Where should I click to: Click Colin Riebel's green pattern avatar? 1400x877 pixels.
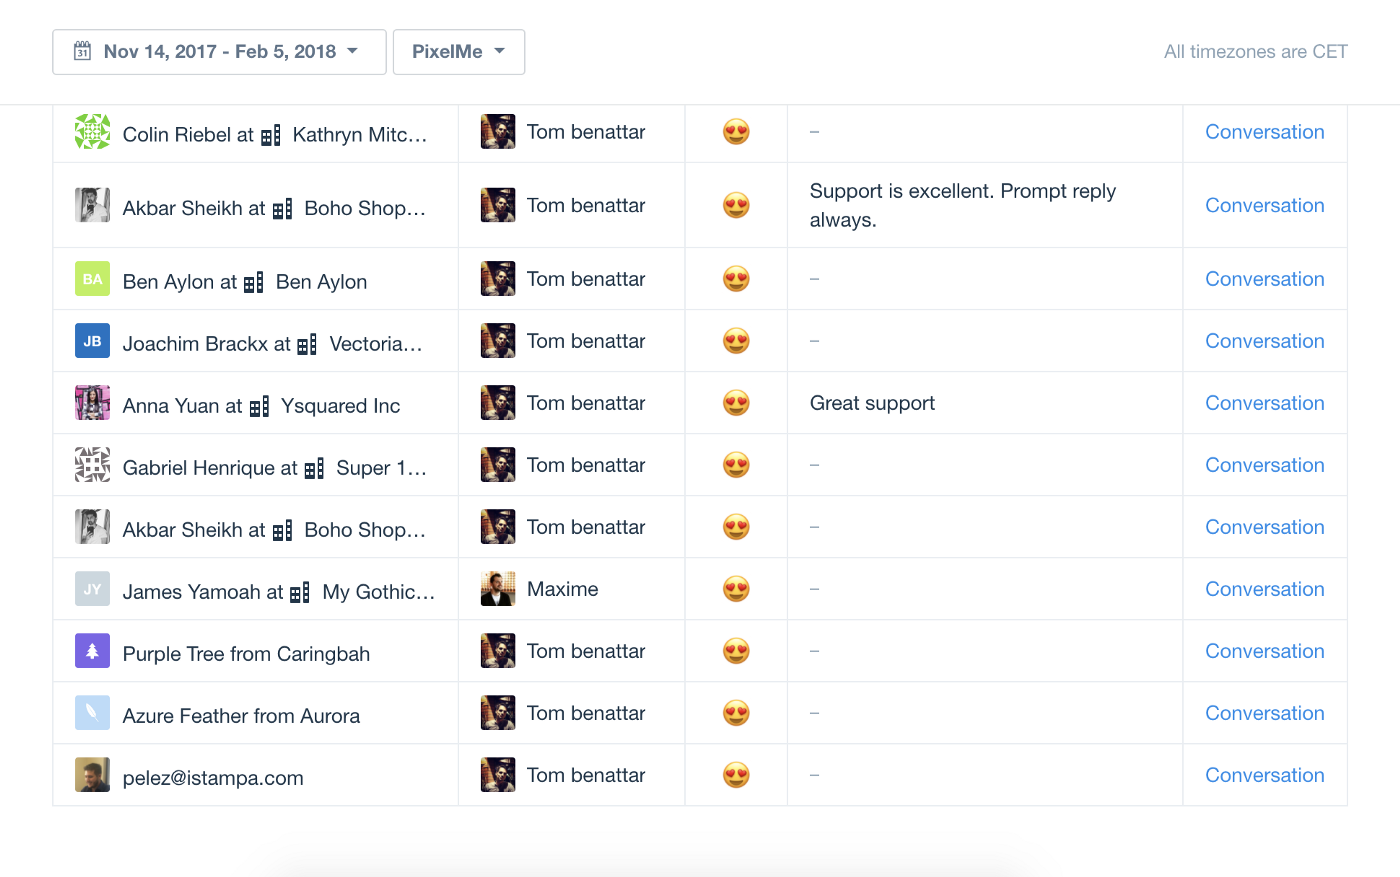[93, 132]
